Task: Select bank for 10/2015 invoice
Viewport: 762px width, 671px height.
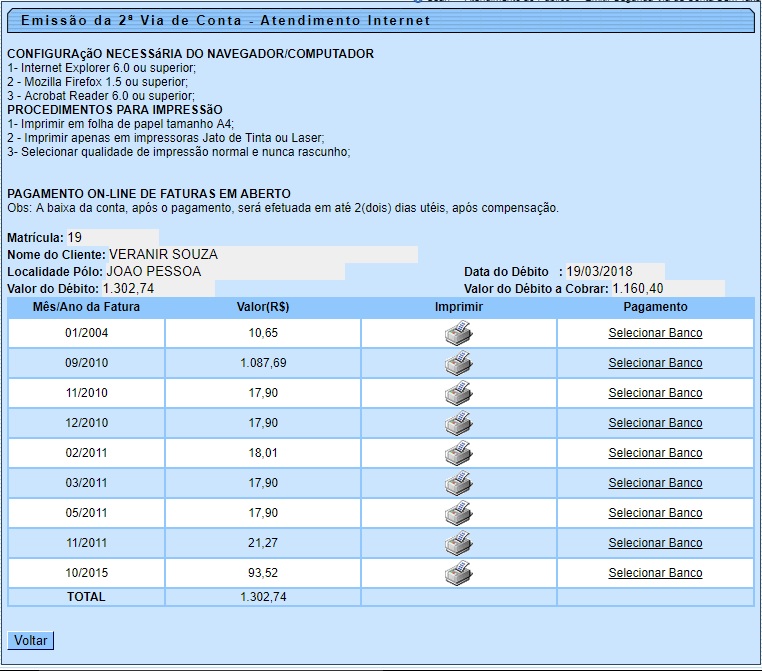Action: pyautogui.click(x=655, y=573)
